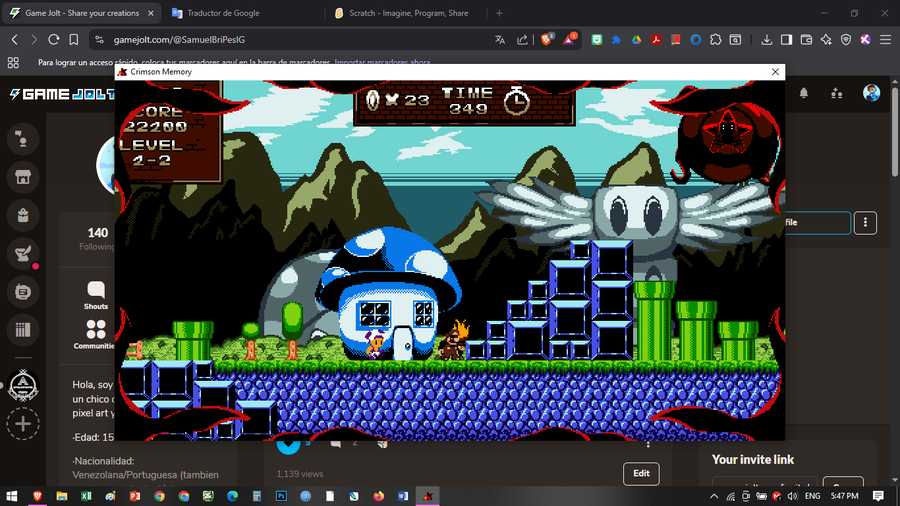Close the Game Jolt browser tab
900x506 pixels.
point(150,13)
